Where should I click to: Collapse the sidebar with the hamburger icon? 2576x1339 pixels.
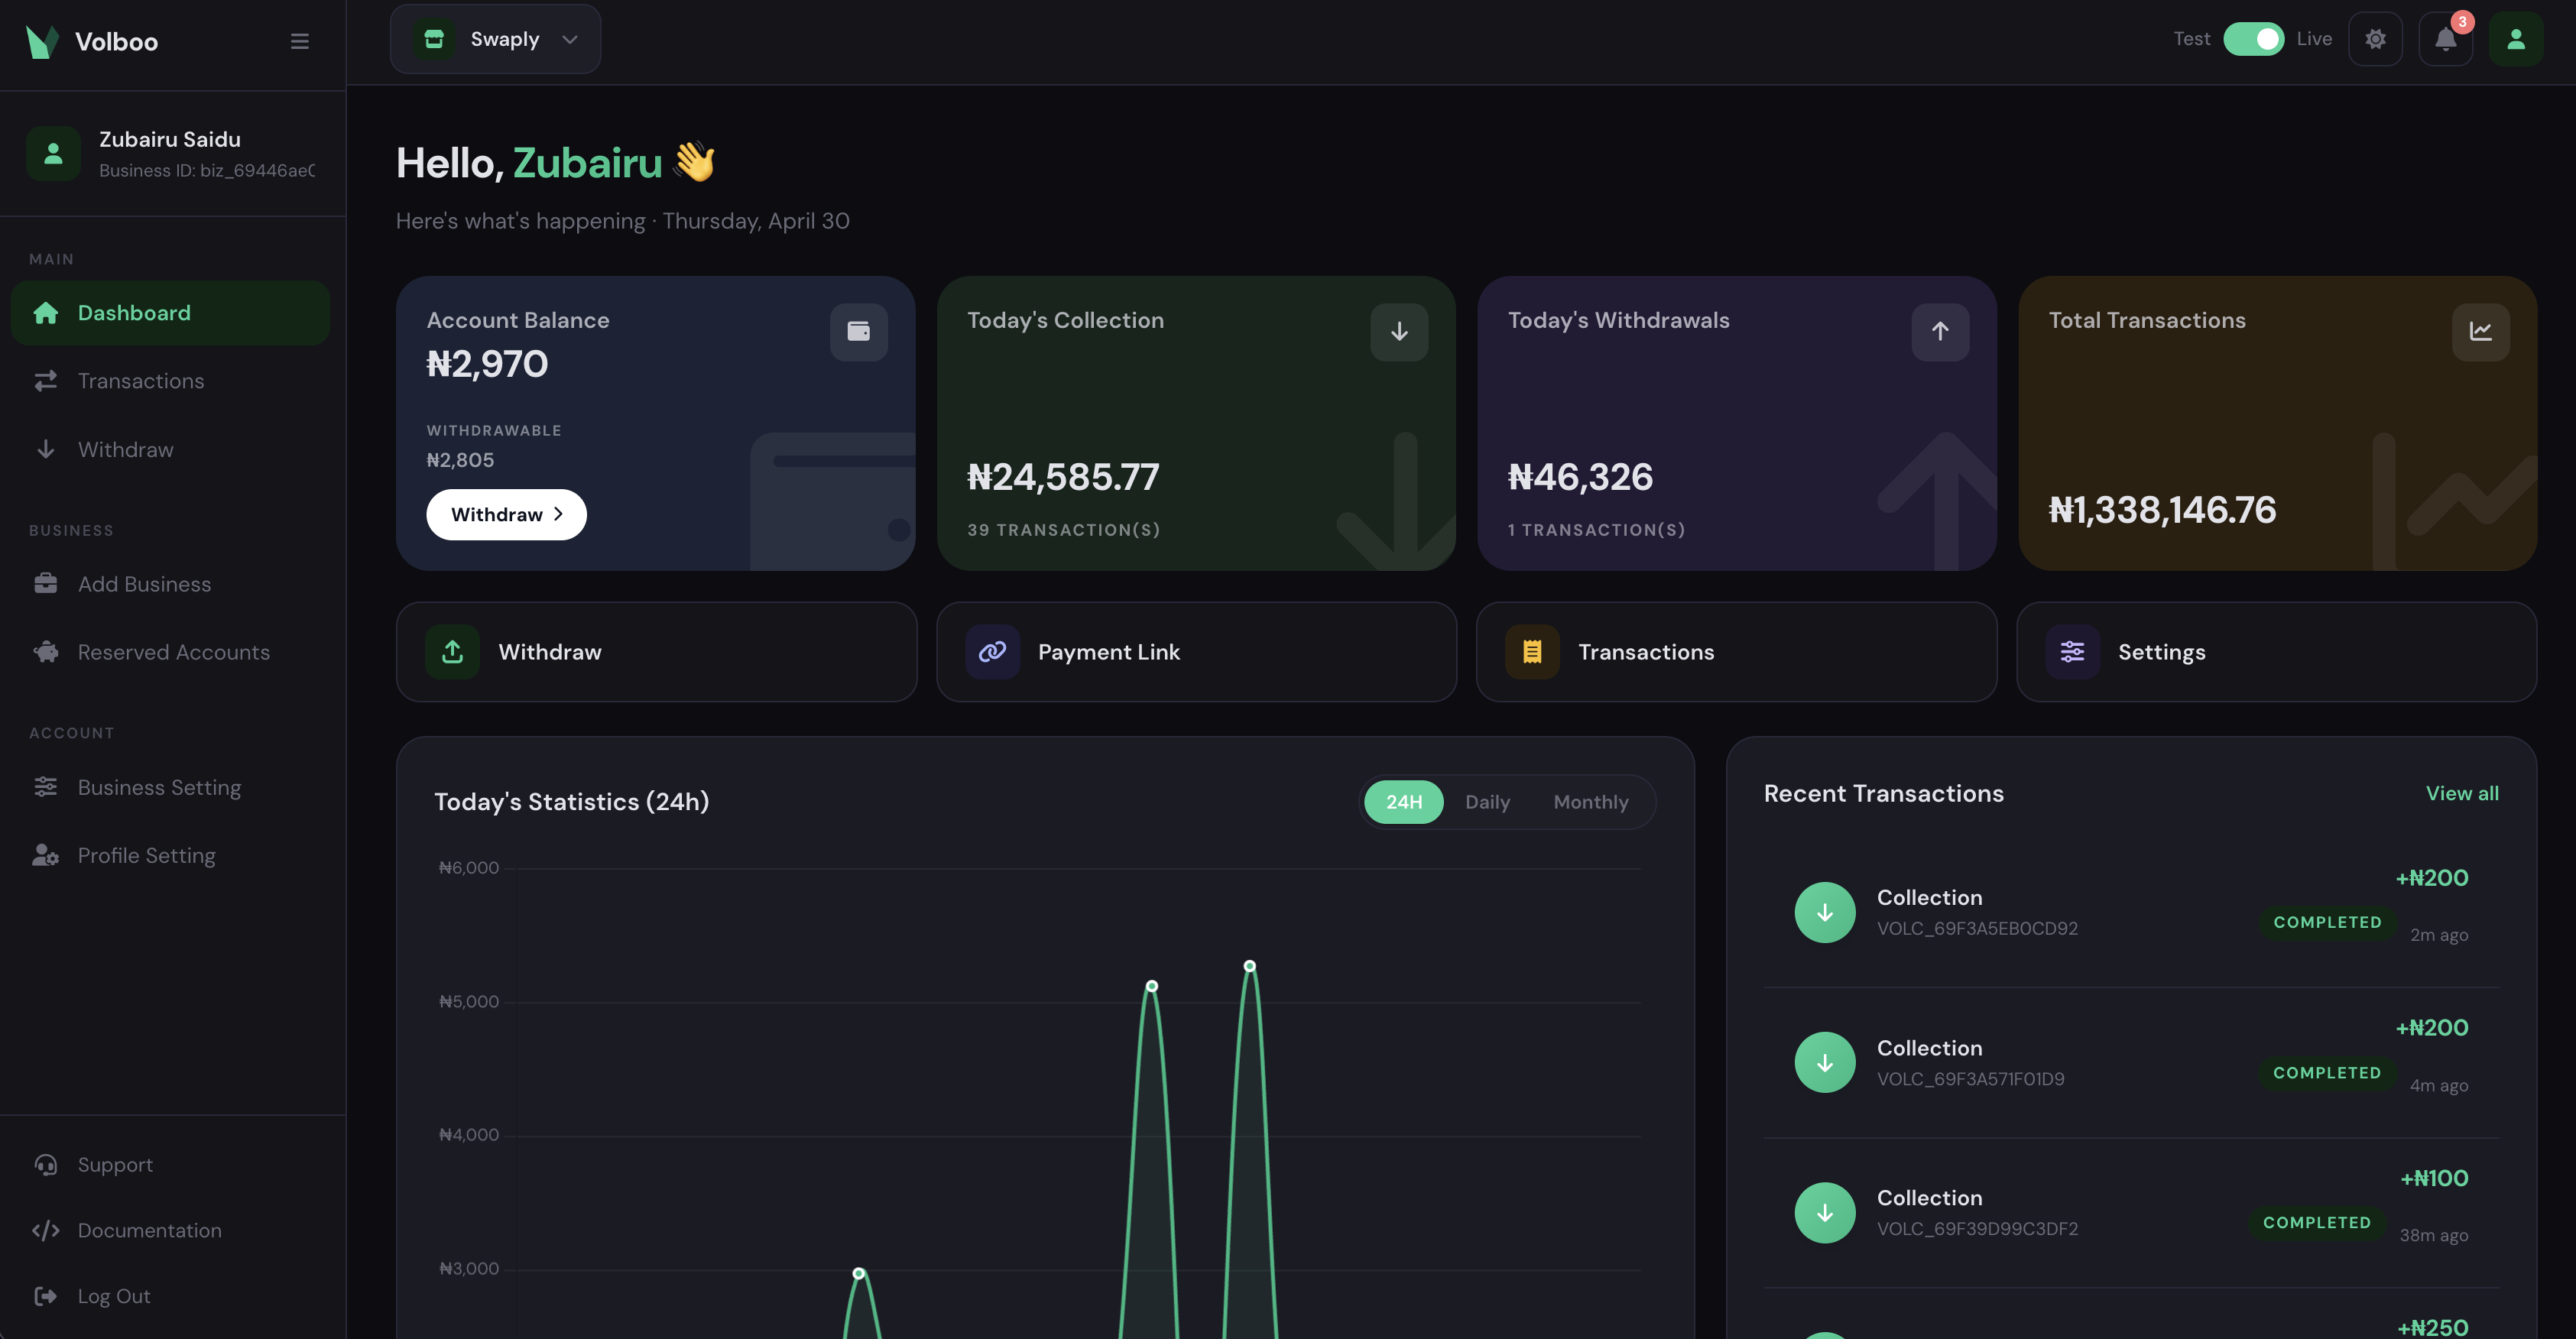pos(299,41)
